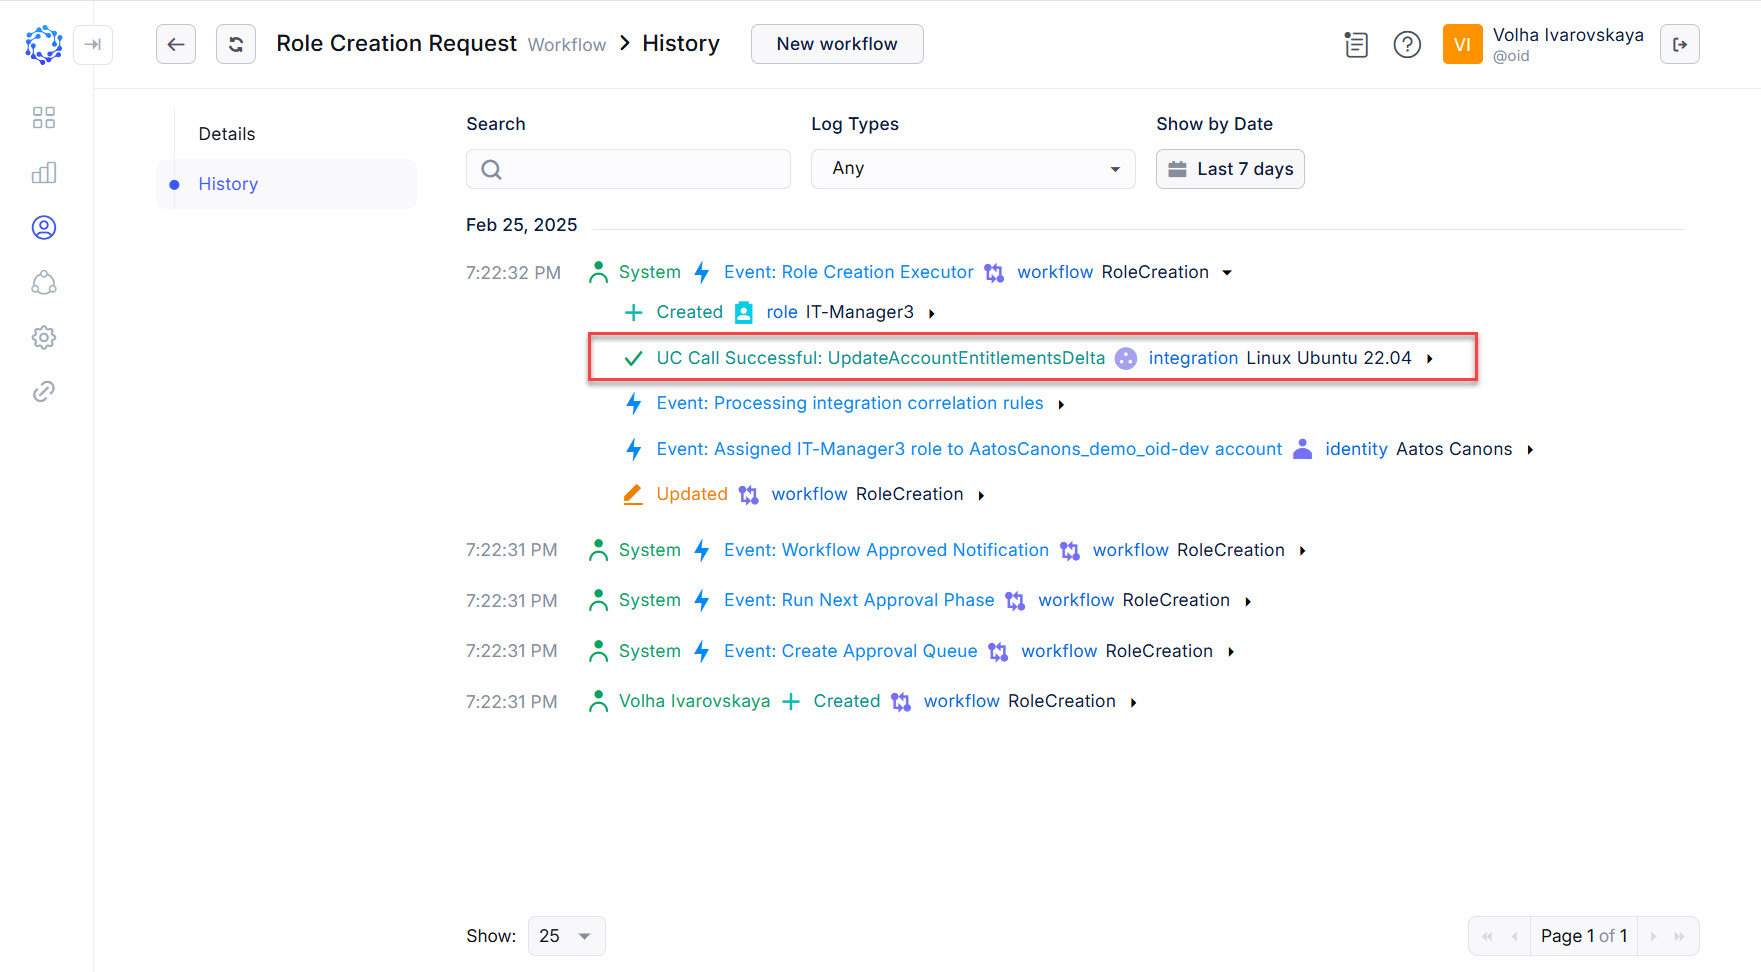1761x972 pixels.
Task: Select the link icon in the sidebar
Action: pos(44,391)
